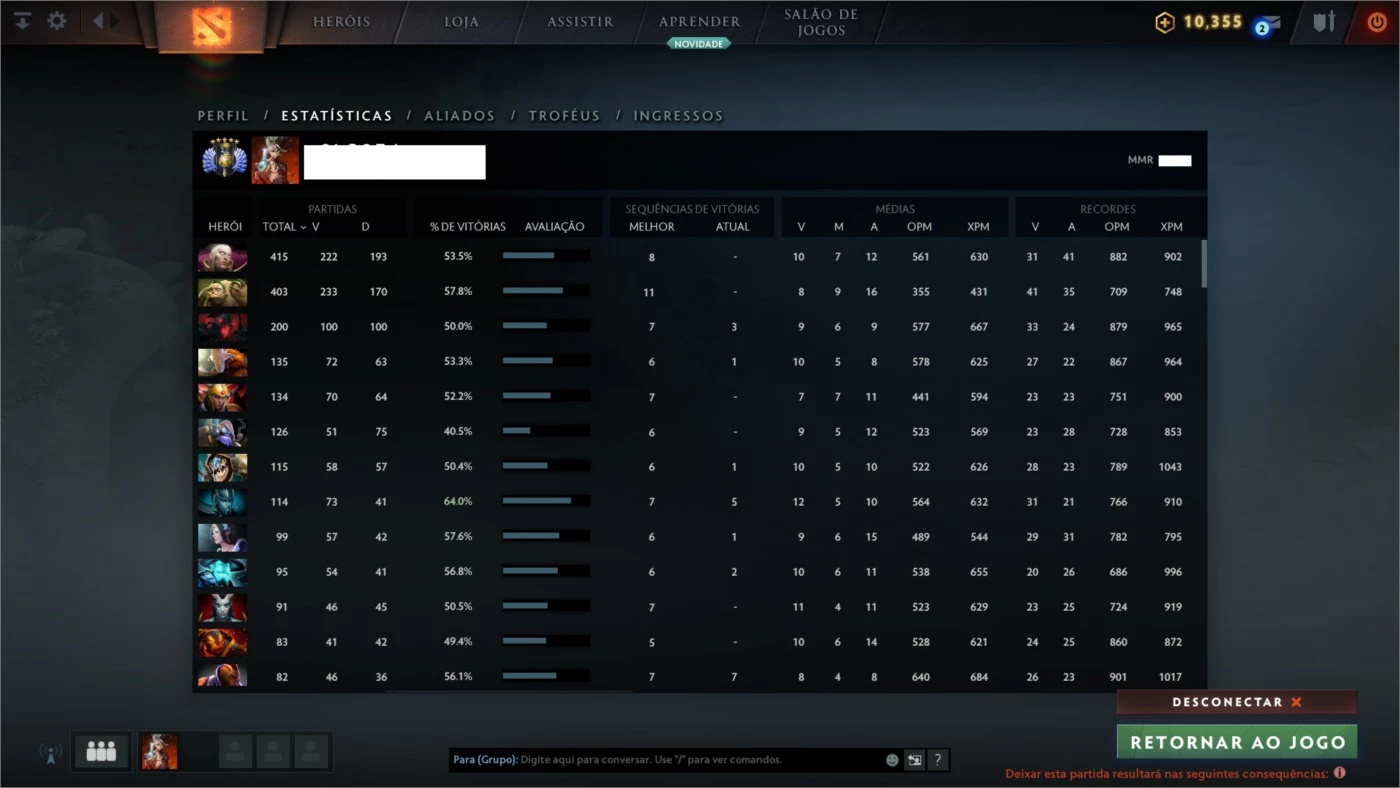This screenshot has width=1400, height=788.
Task: Sort by AVALIAÇÃO column header
Action: pyautogui.click(x=554, y=227)
